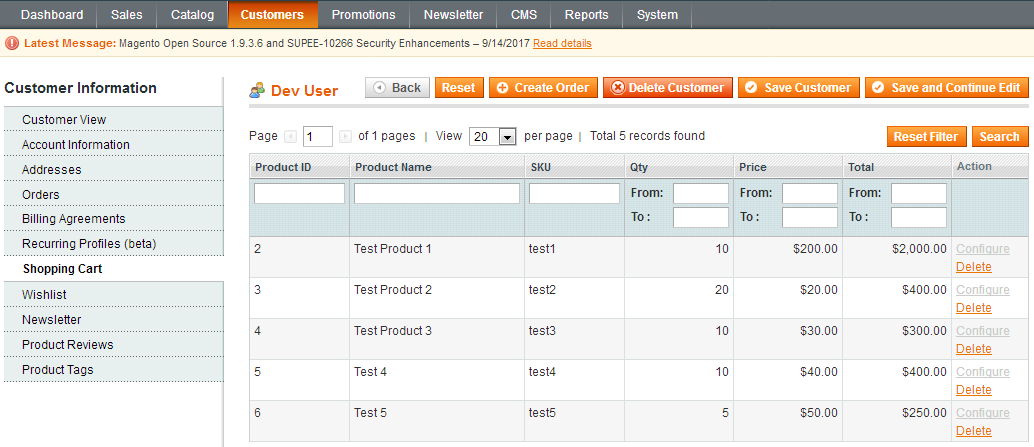
Task: Open the Read details link
Action: point(562,44)
